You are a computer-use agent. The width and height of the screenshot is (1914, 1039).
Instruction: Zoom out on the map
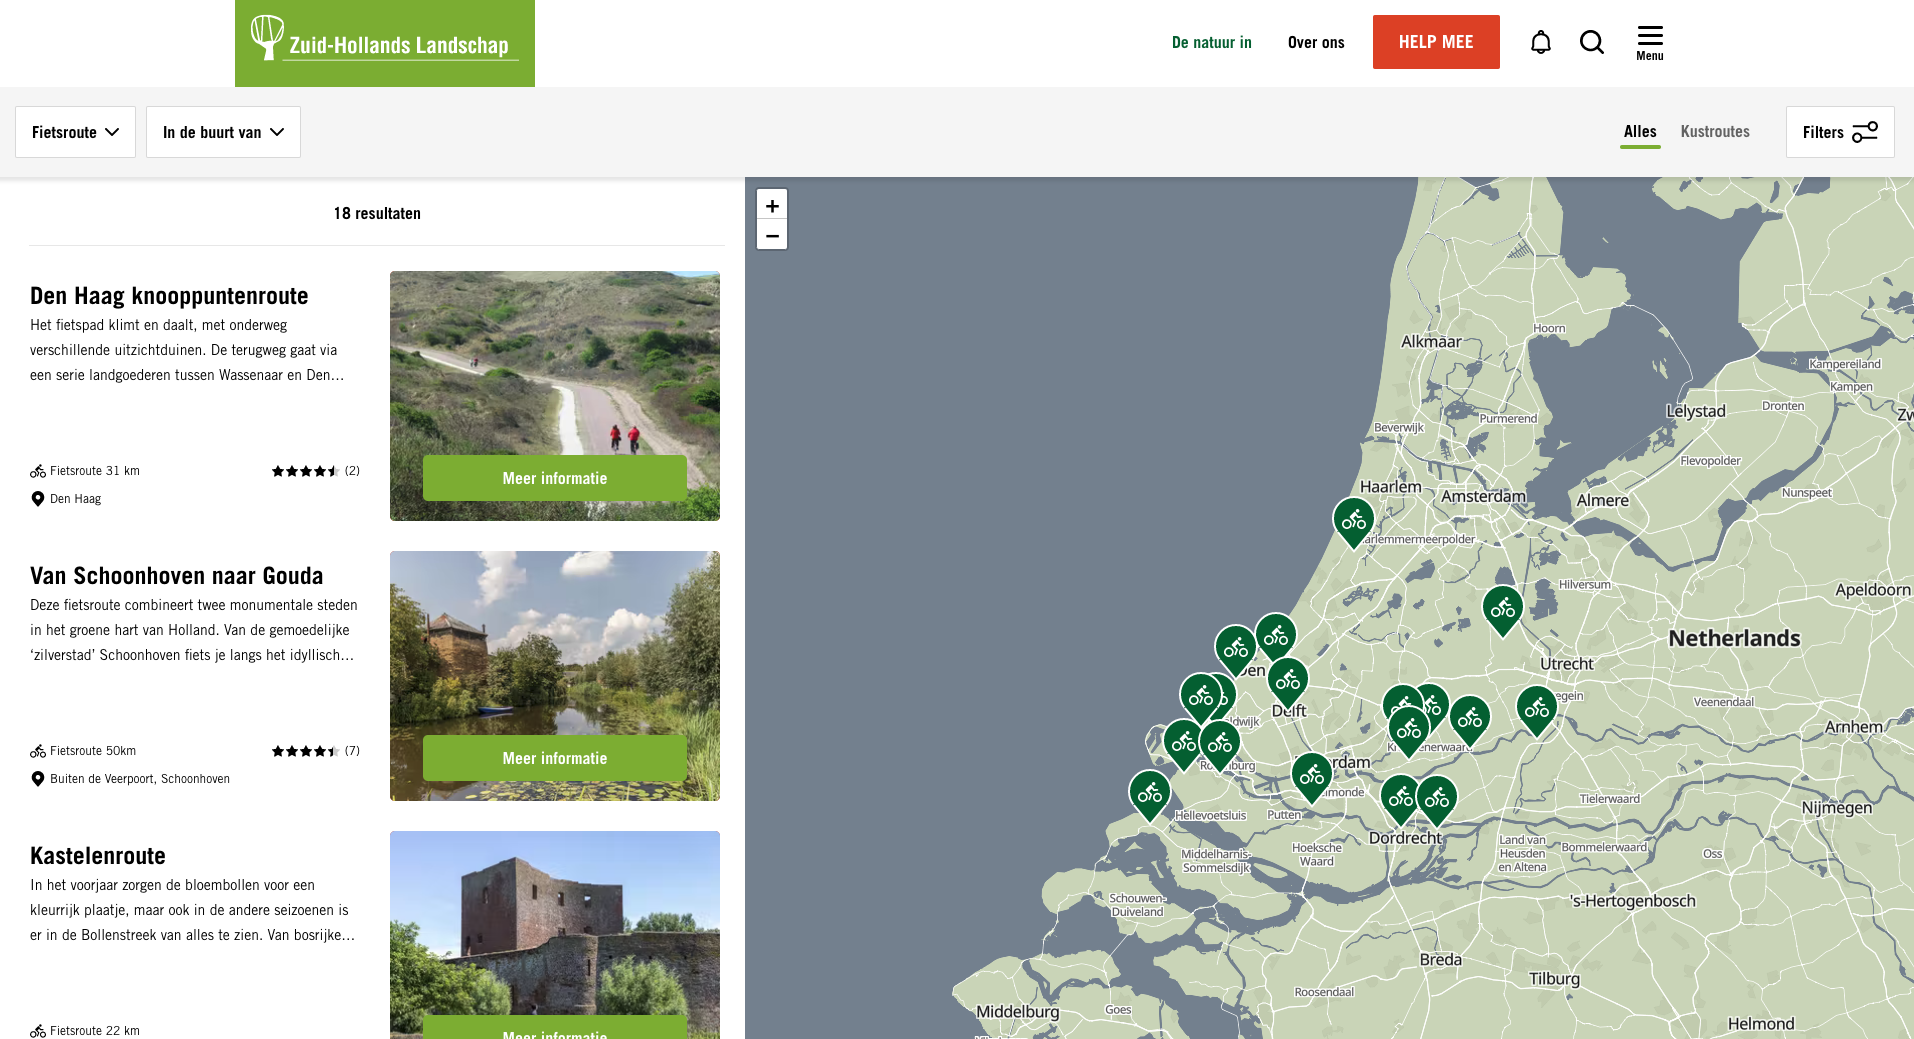click(772, 236)
